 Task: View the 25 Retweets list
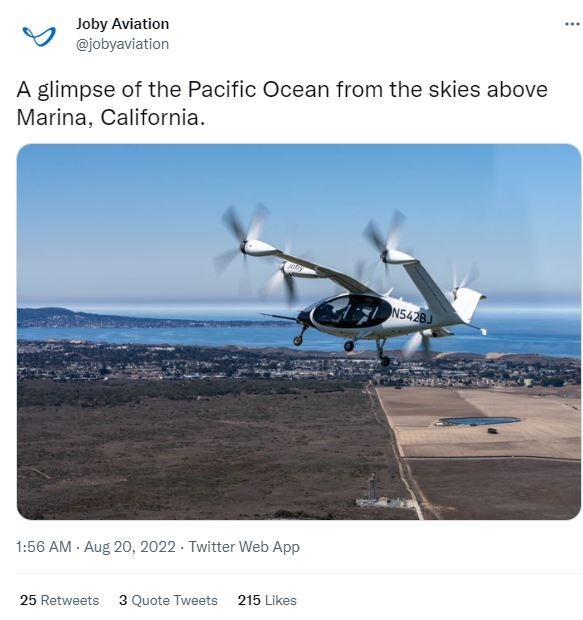click(59, 600)
